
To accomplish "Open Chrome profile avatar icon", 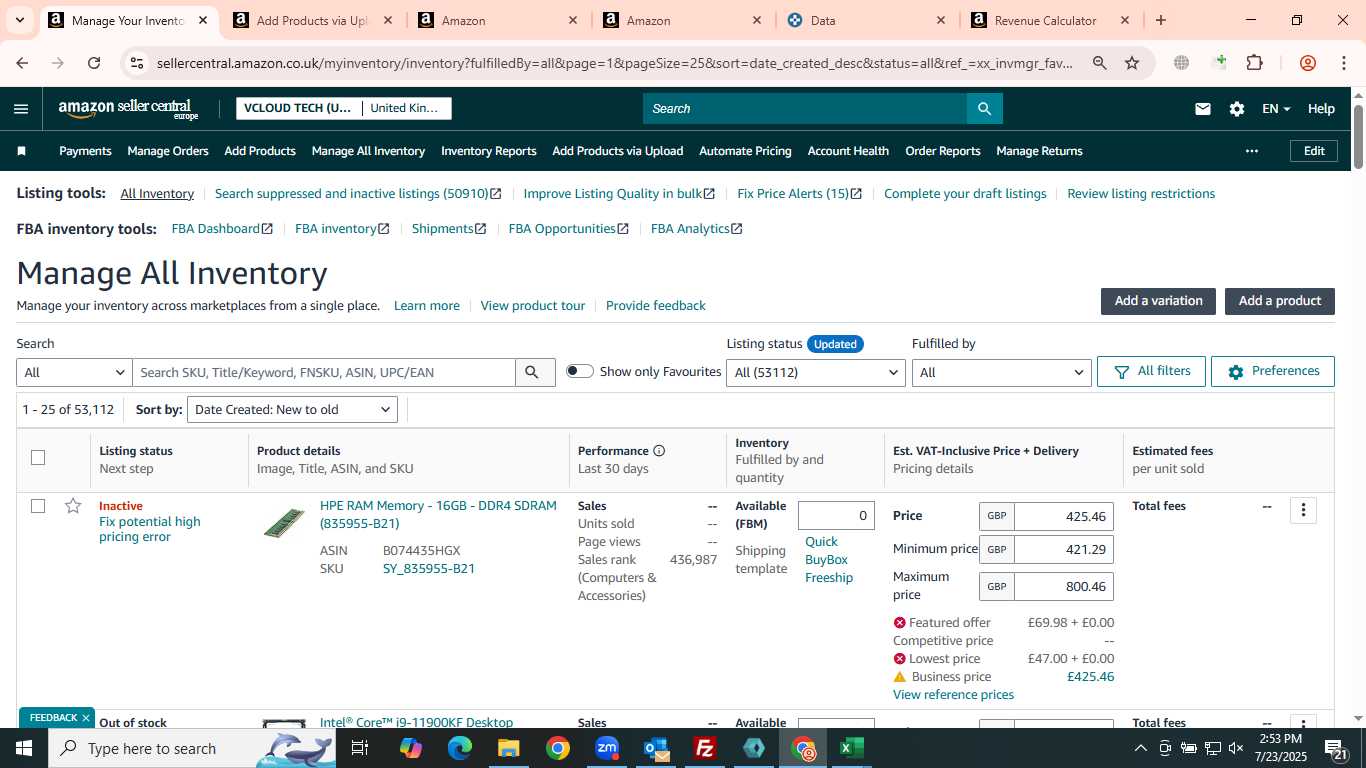I will [x=1307, y=63].
